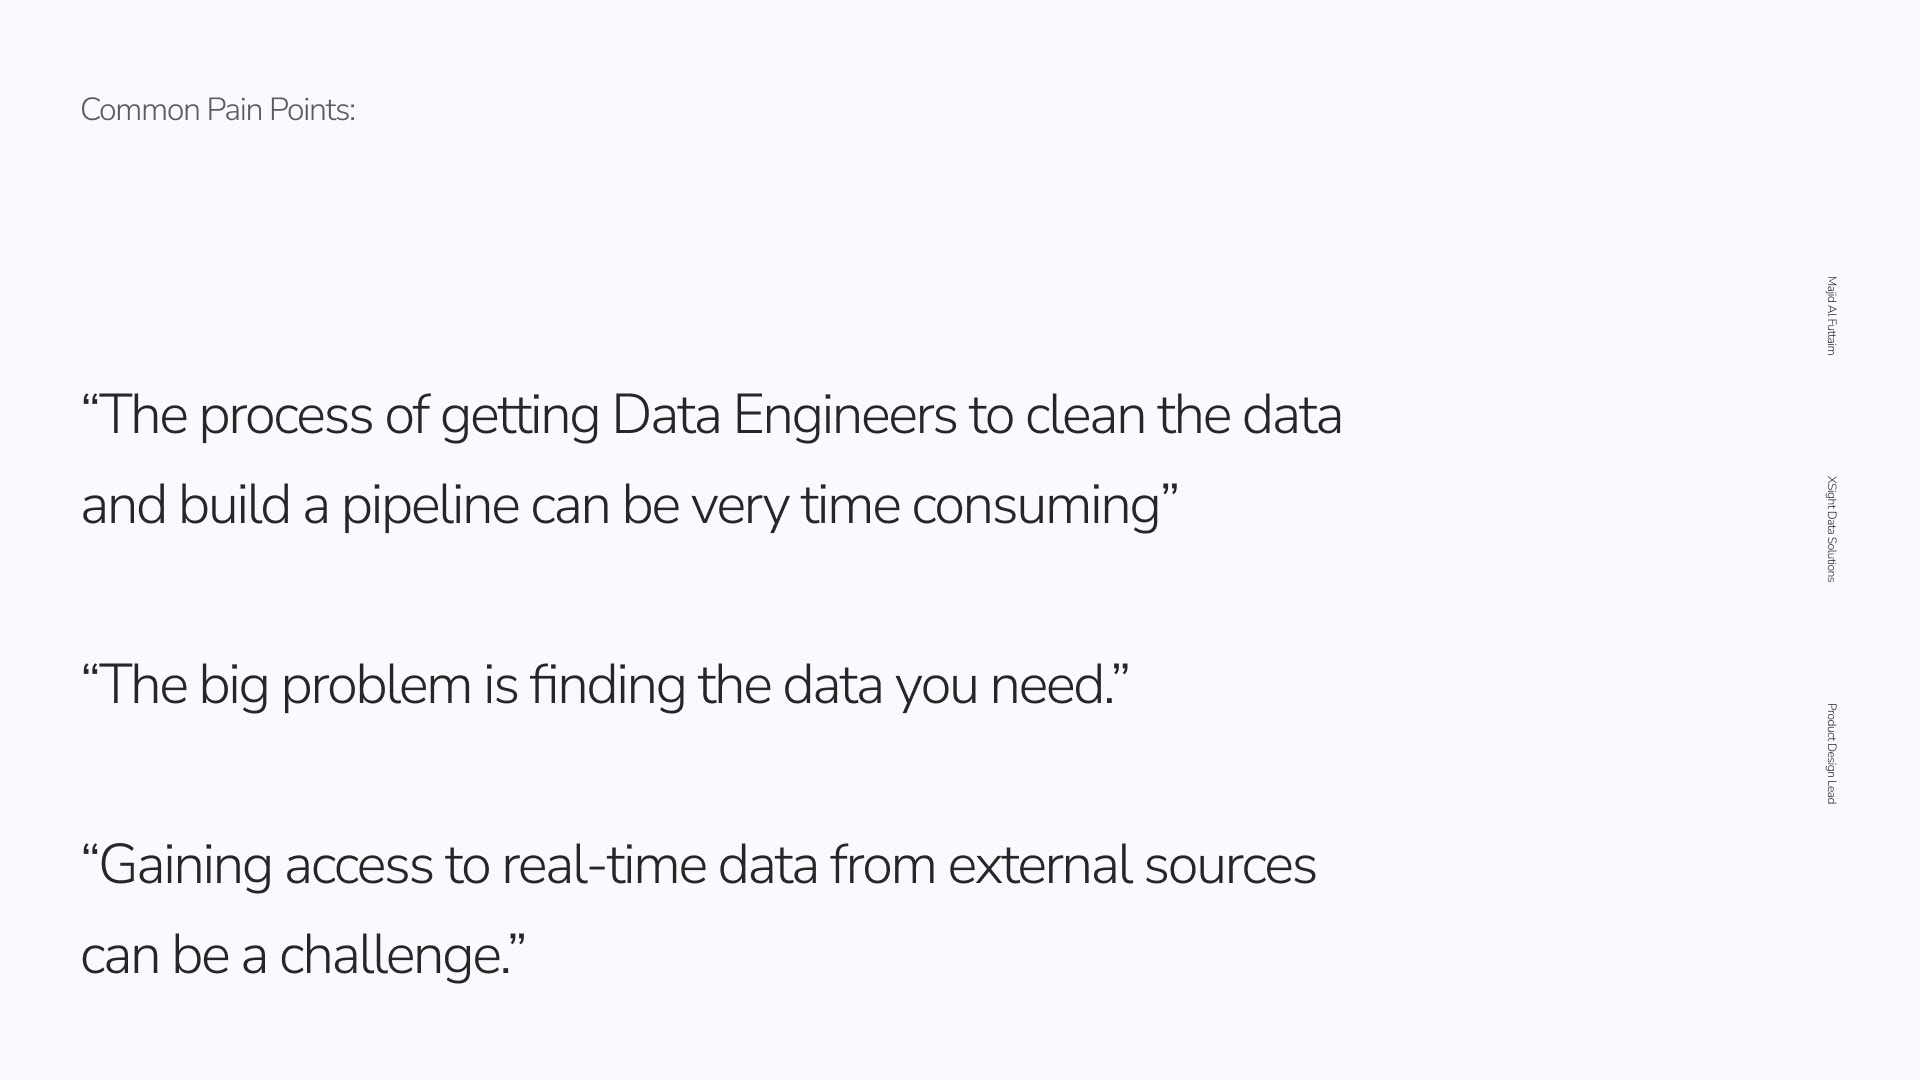Image resolution: width=1920 pixels, height=1080 pixels.
Task: Click the "Common Pain Points:" heading
Action: [x=217, y=110]
